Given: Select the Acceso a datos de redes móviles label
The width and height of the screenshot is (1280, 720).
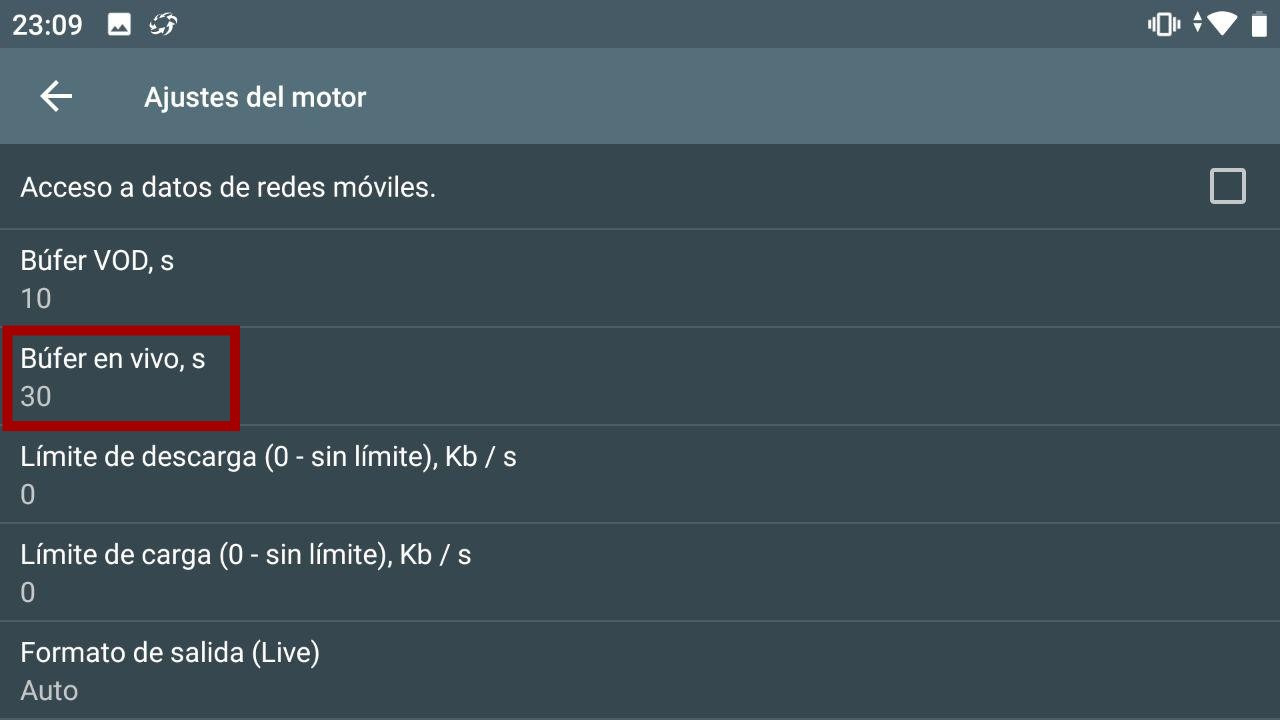Looking at the screenshot, I should 228,187.
